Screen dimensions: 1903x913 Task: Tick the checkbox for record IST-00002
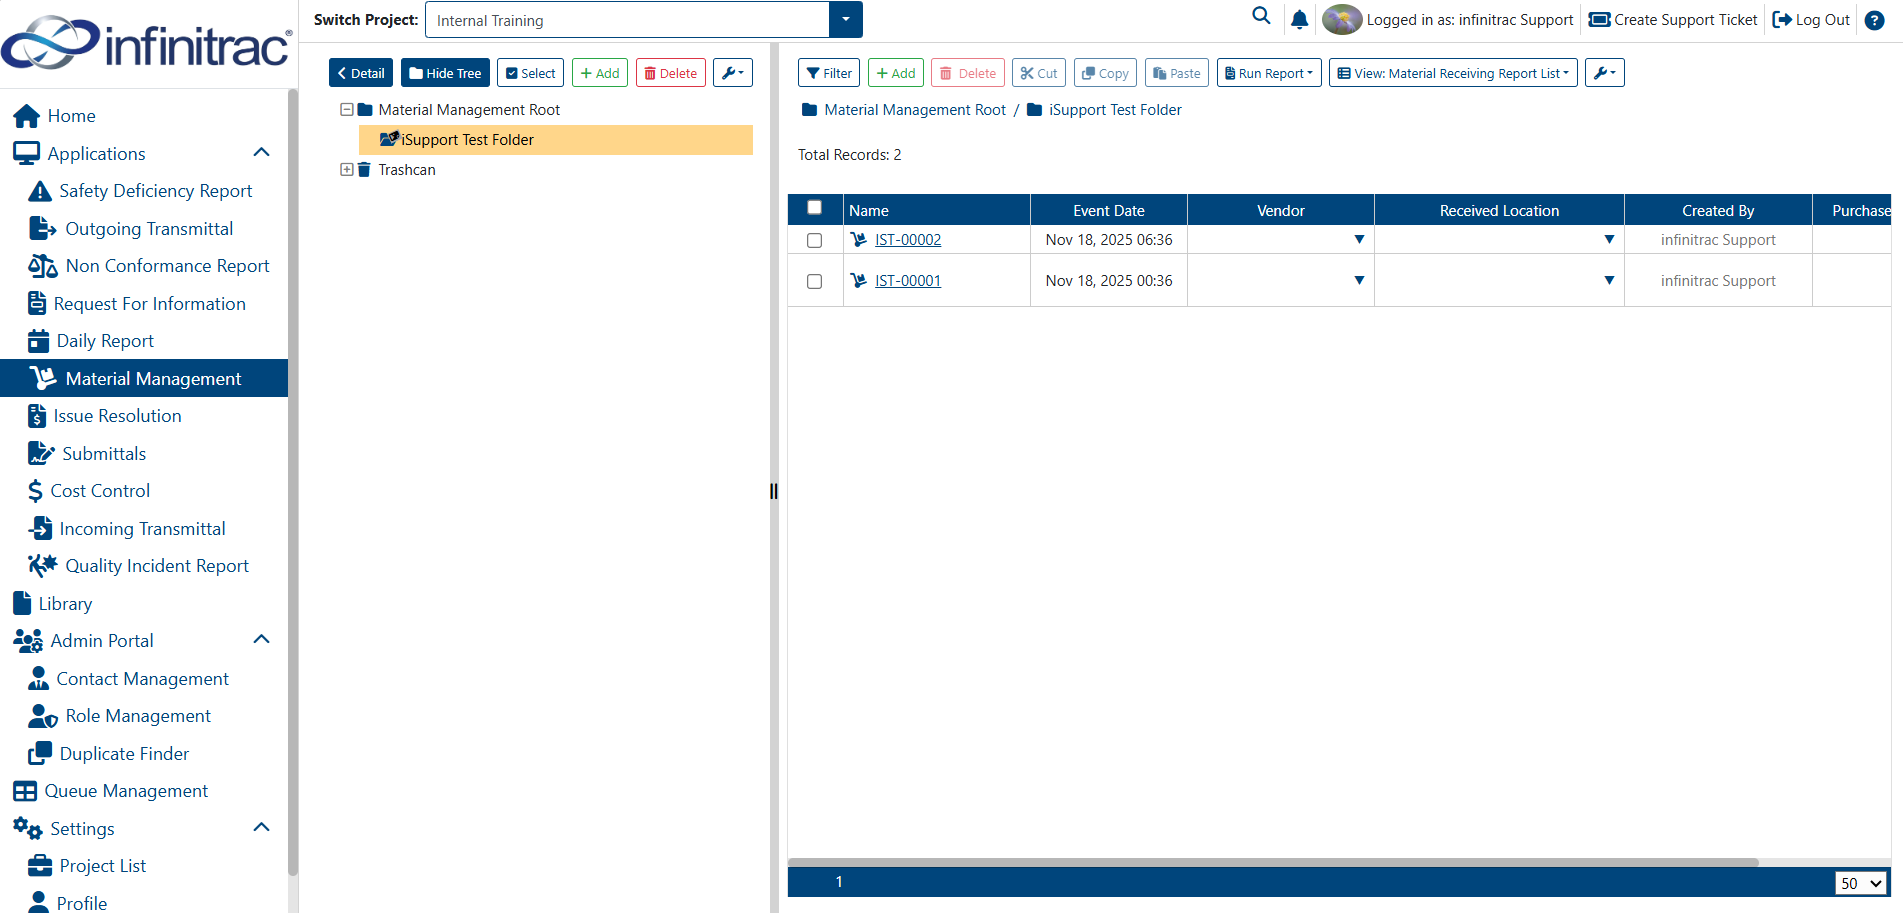(x=814, y=240)
